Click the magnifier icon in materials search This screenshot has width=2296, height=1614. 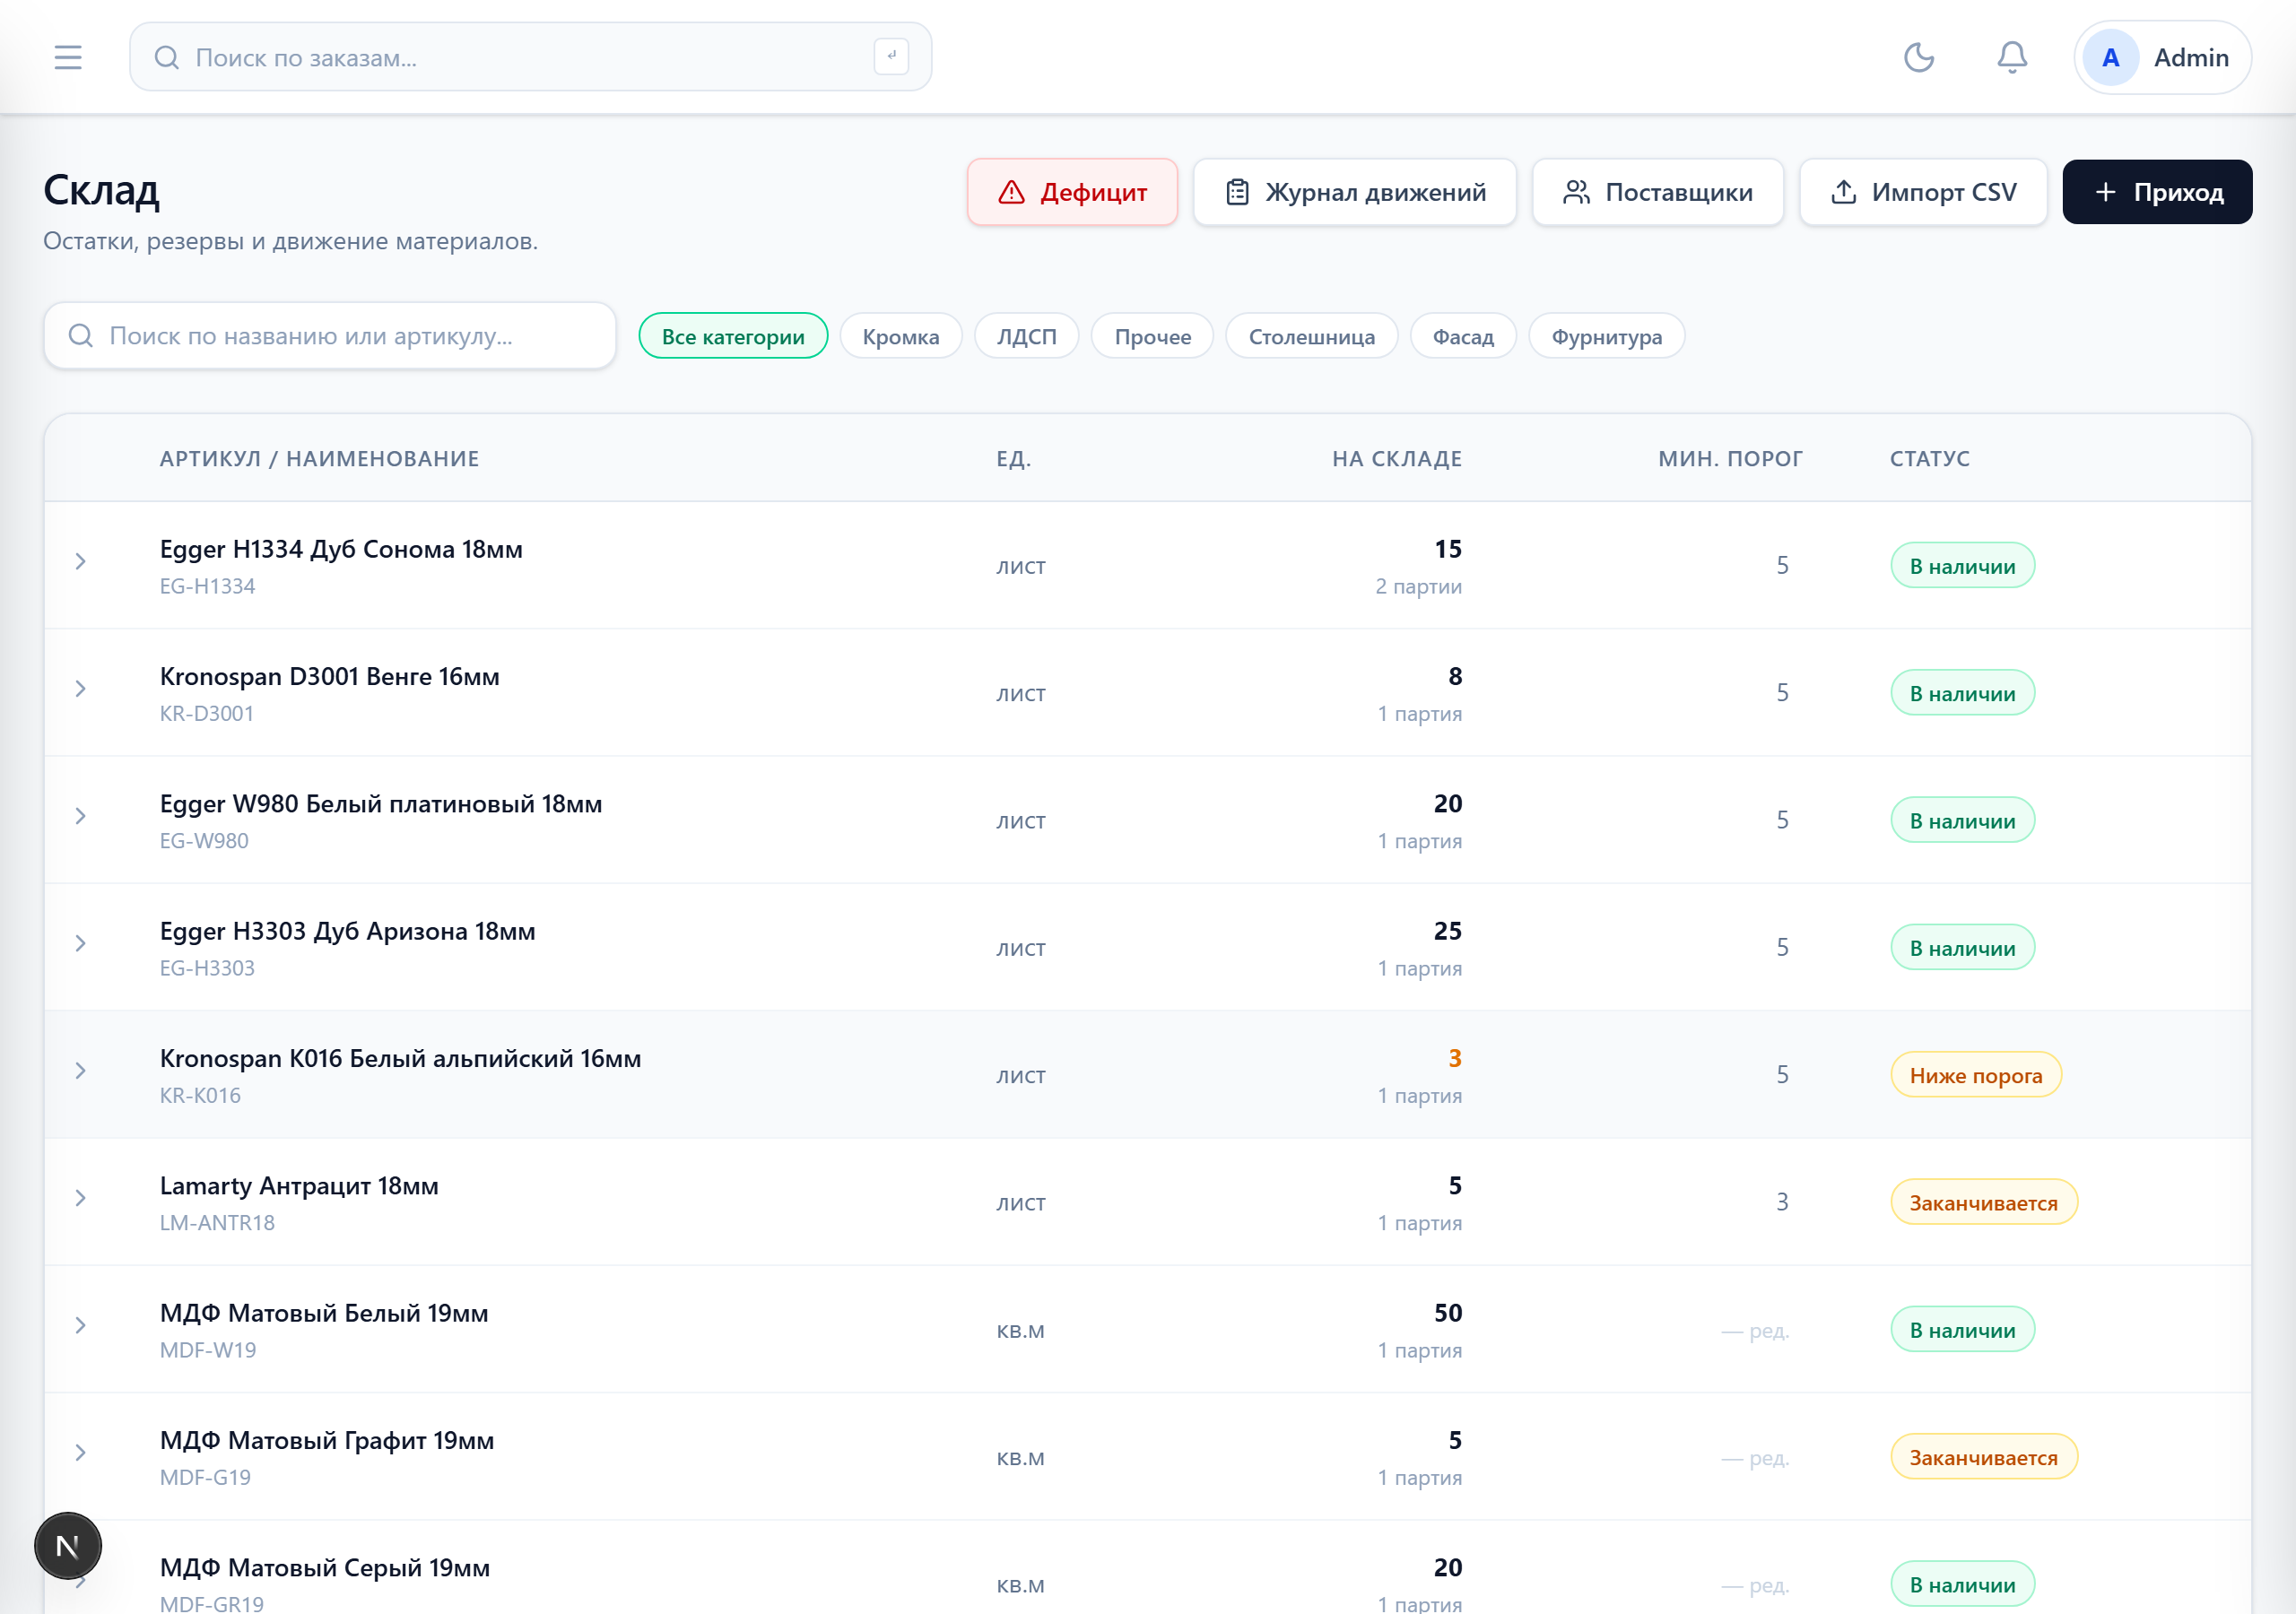pos(81,335)
